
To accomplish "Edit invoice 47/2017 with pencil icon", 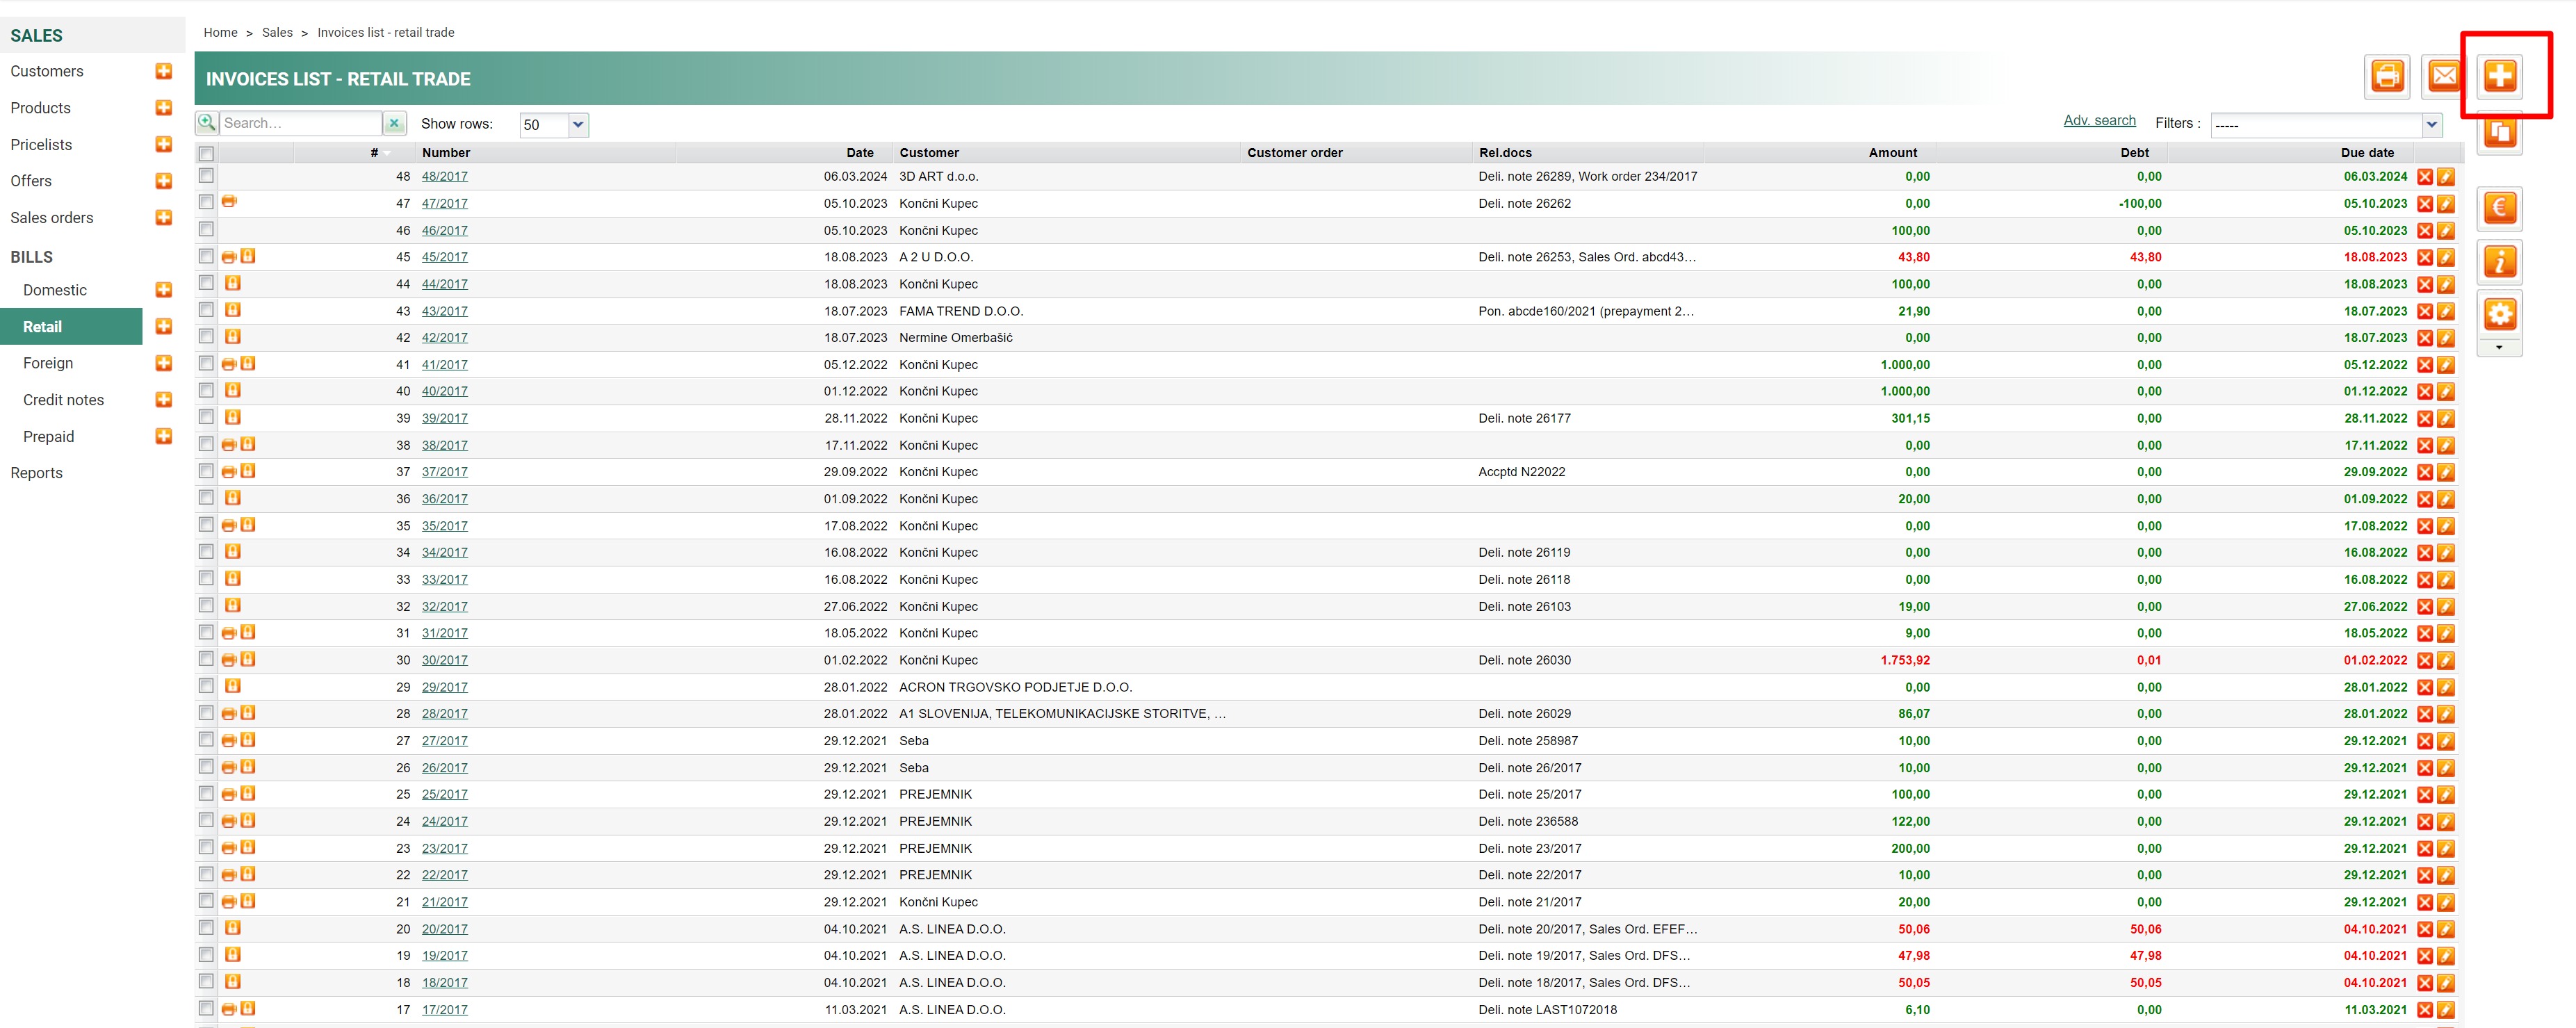I will [2446, 204].
